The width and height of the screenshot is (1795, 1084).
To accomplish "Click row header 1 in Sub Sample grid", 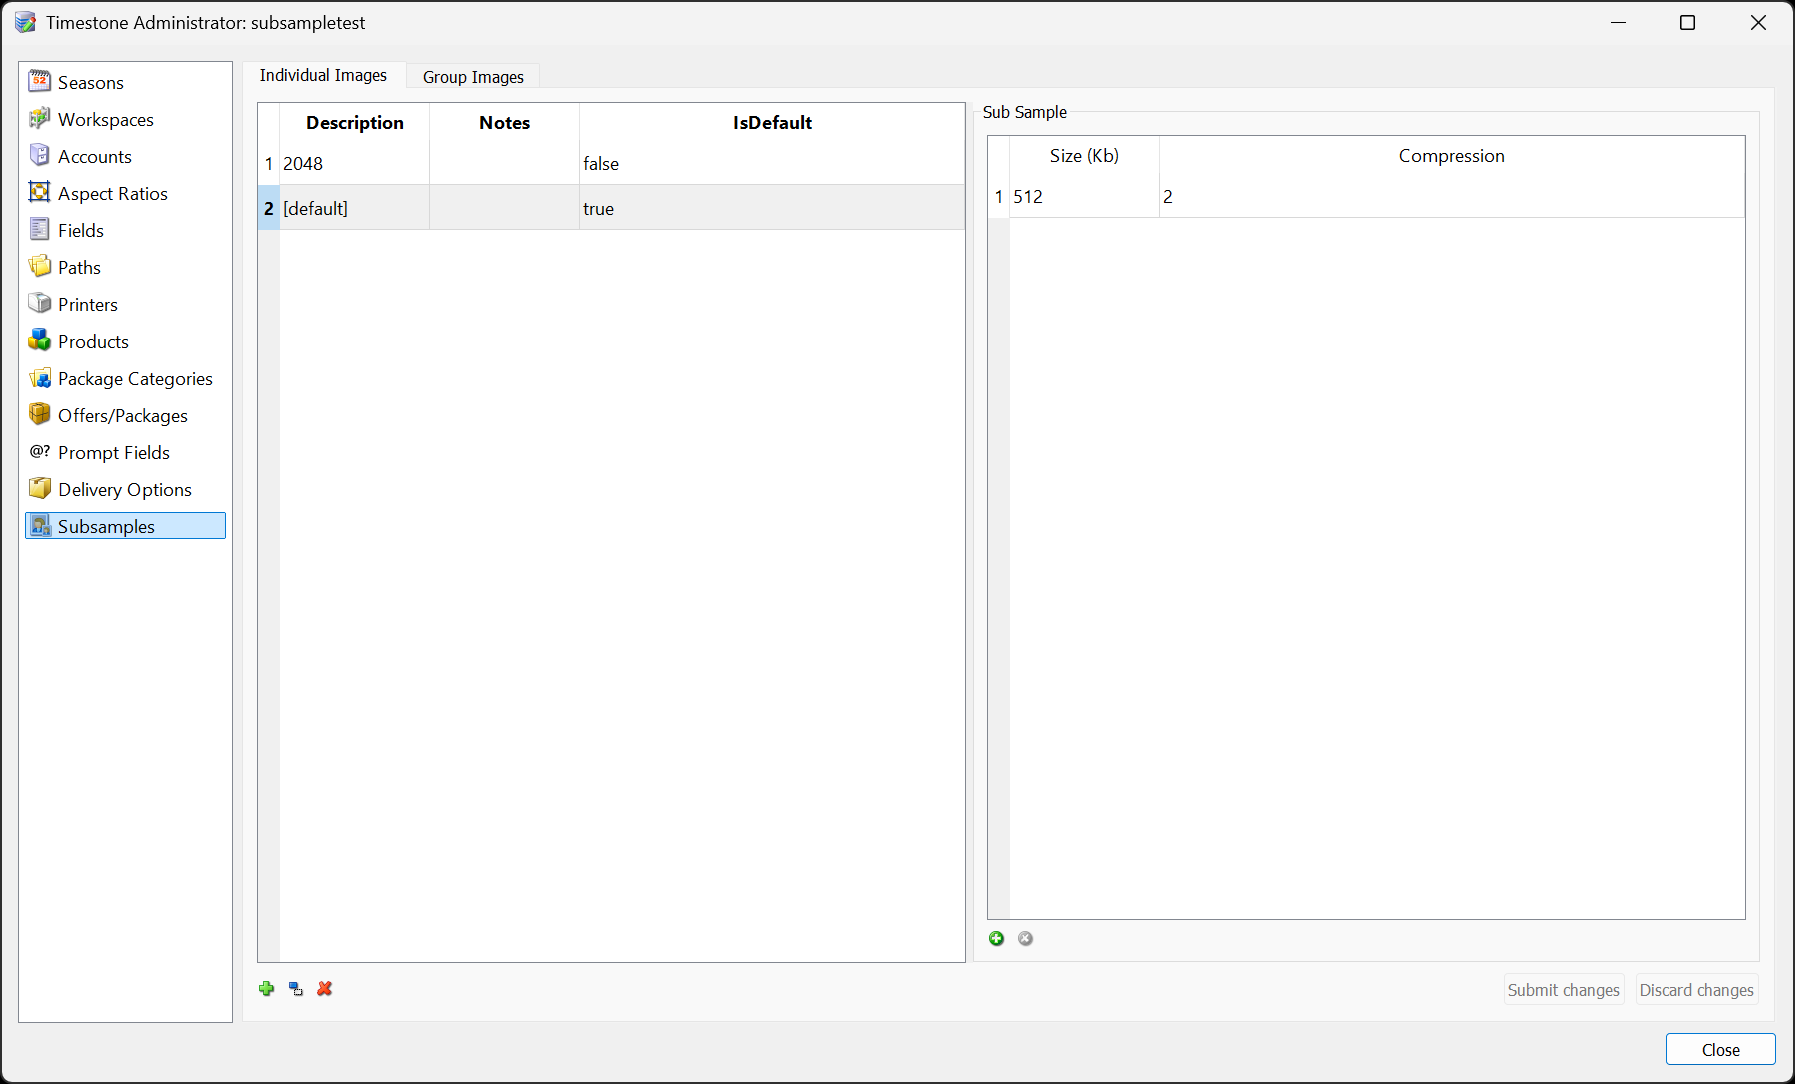I will [x=999, y=197].
